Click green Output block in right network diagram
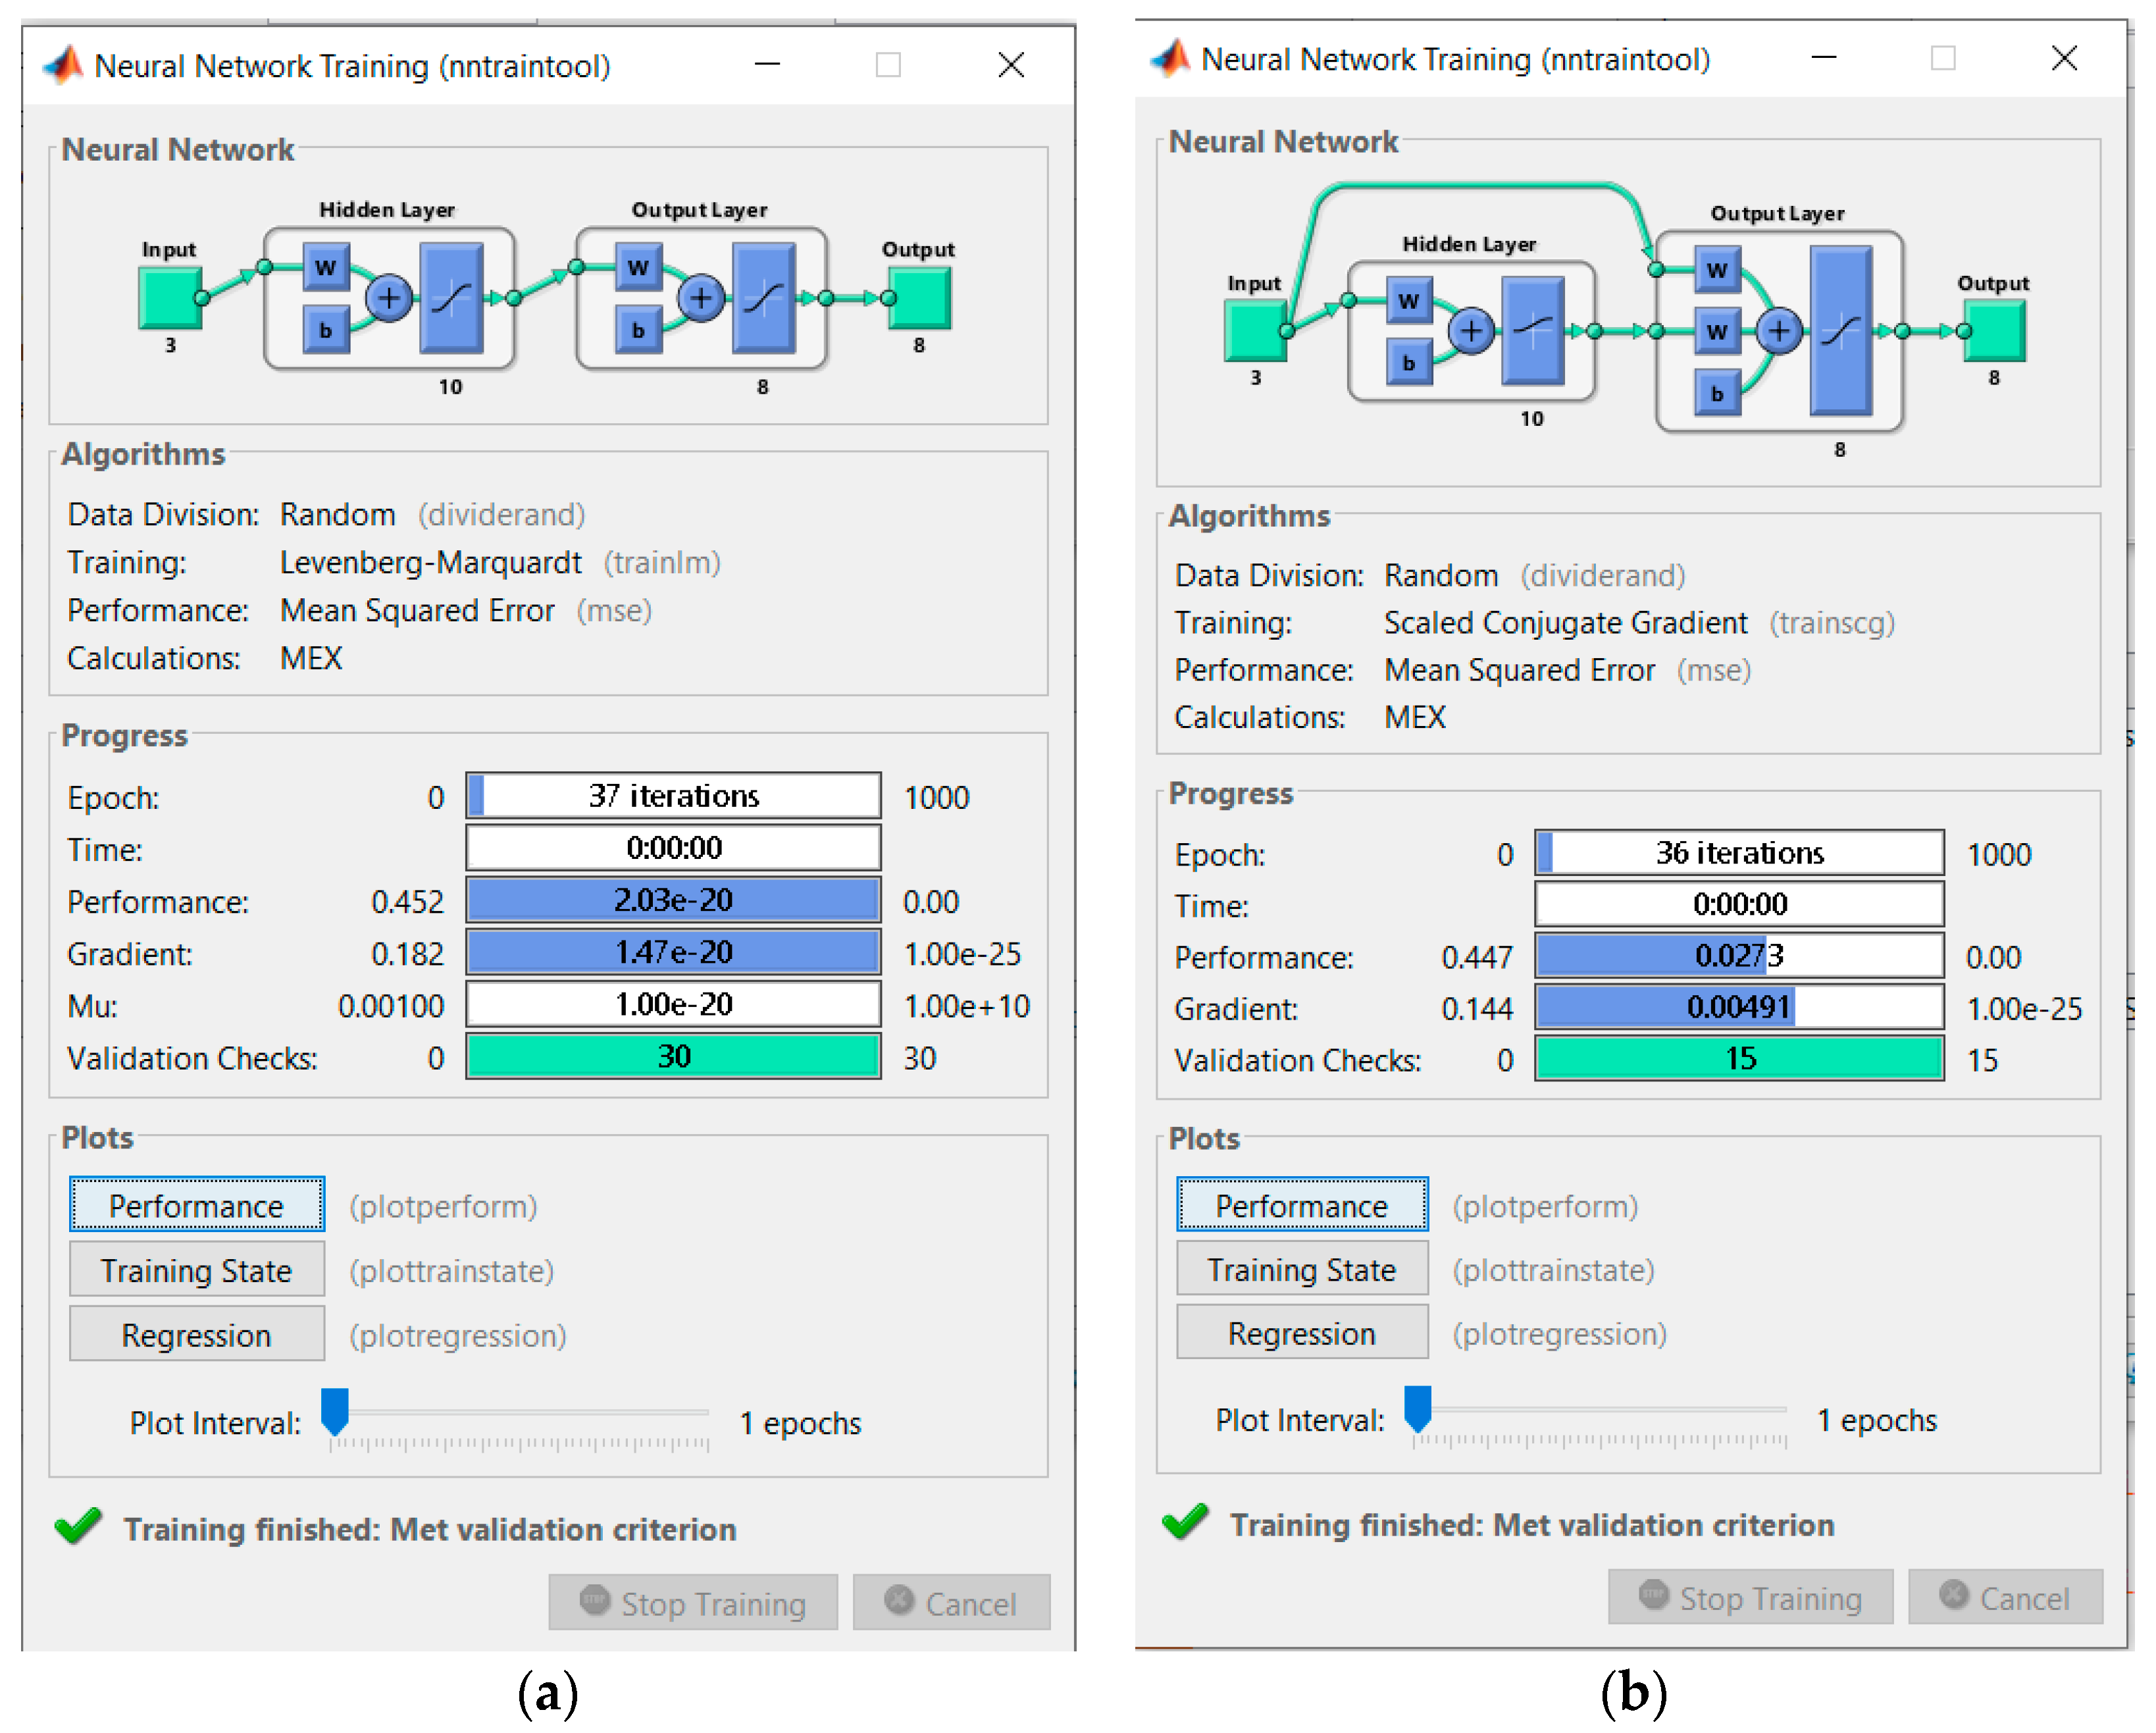The image size is (2156, 1733). point(1994,331)
